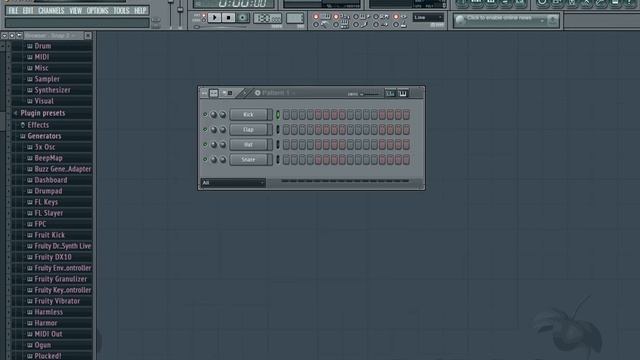Screen dimensions: 640x360
Task: Open the All channel filter dropdown
Action: (233, 183)
